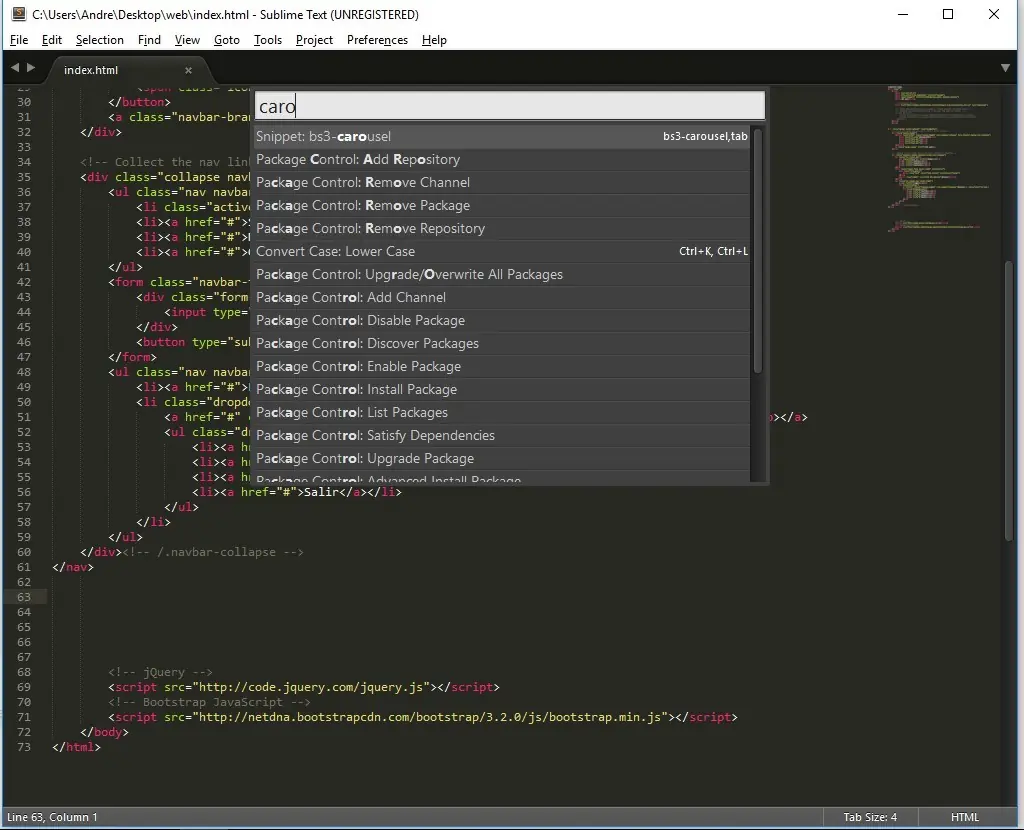Click the Bootstrap JavaScript comment on line 70
The width and height of the screenshot is (1024, 830).
click(x=209, y=702)
